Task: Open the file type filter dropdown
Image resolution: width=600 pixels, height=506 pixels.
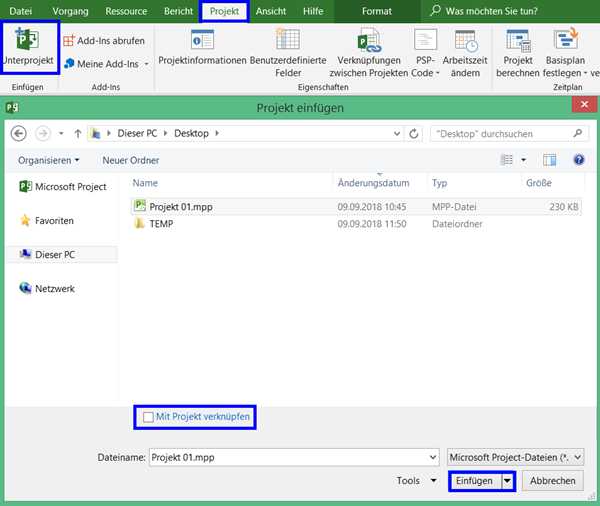Action: coord(515,457)
